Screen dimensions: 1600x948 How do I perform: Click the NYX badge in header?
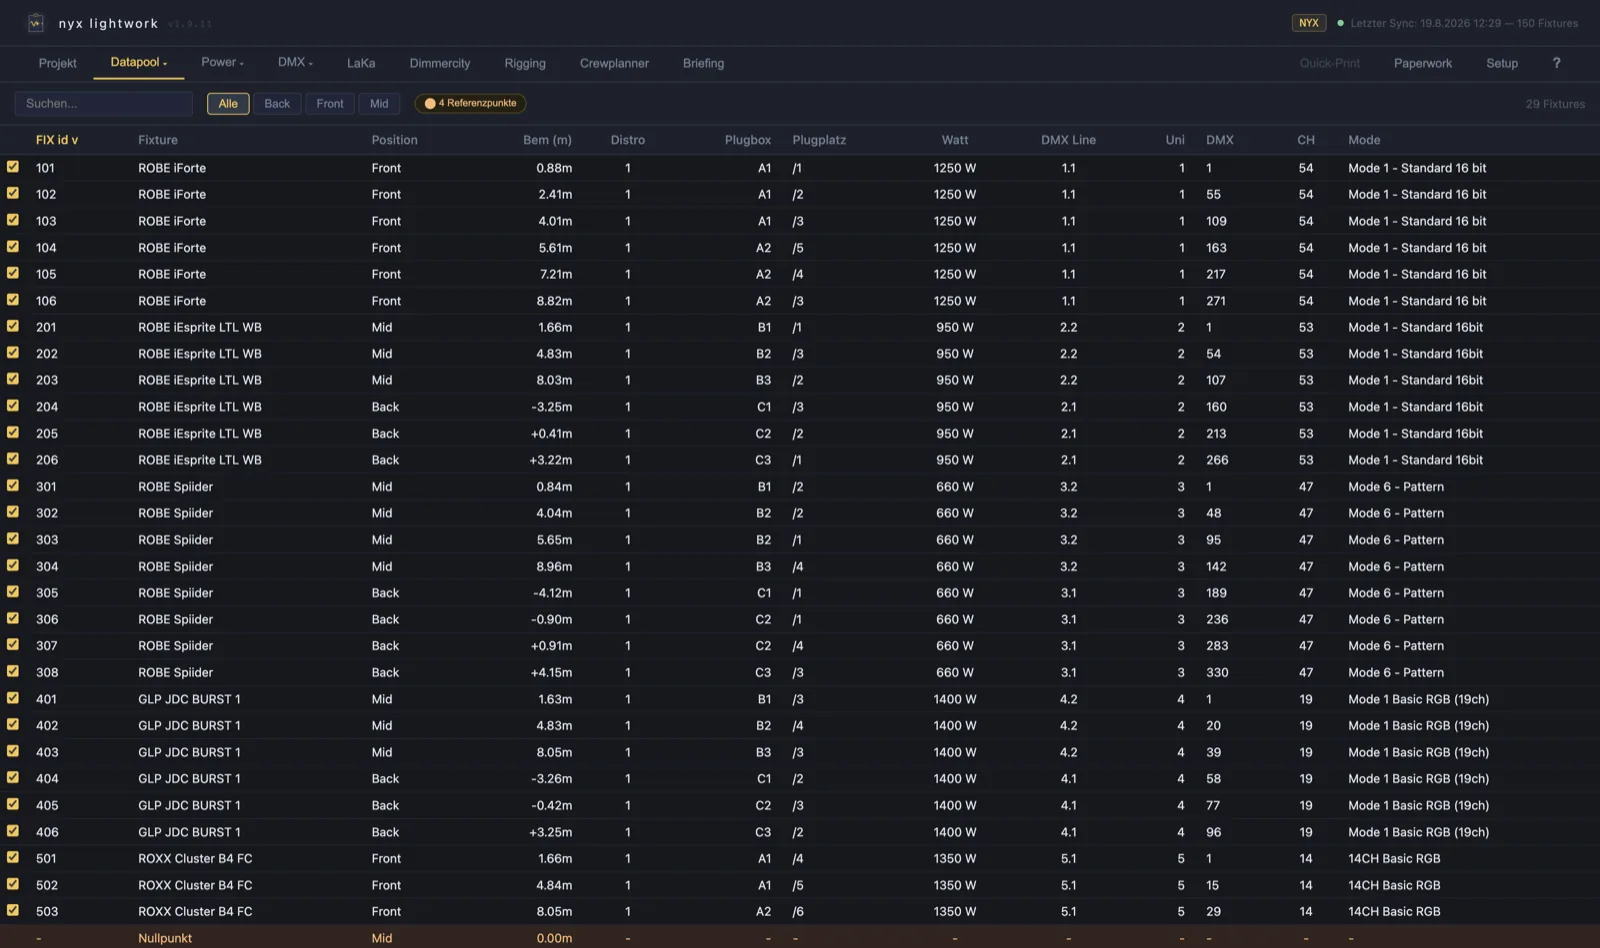click(1309, 23)
